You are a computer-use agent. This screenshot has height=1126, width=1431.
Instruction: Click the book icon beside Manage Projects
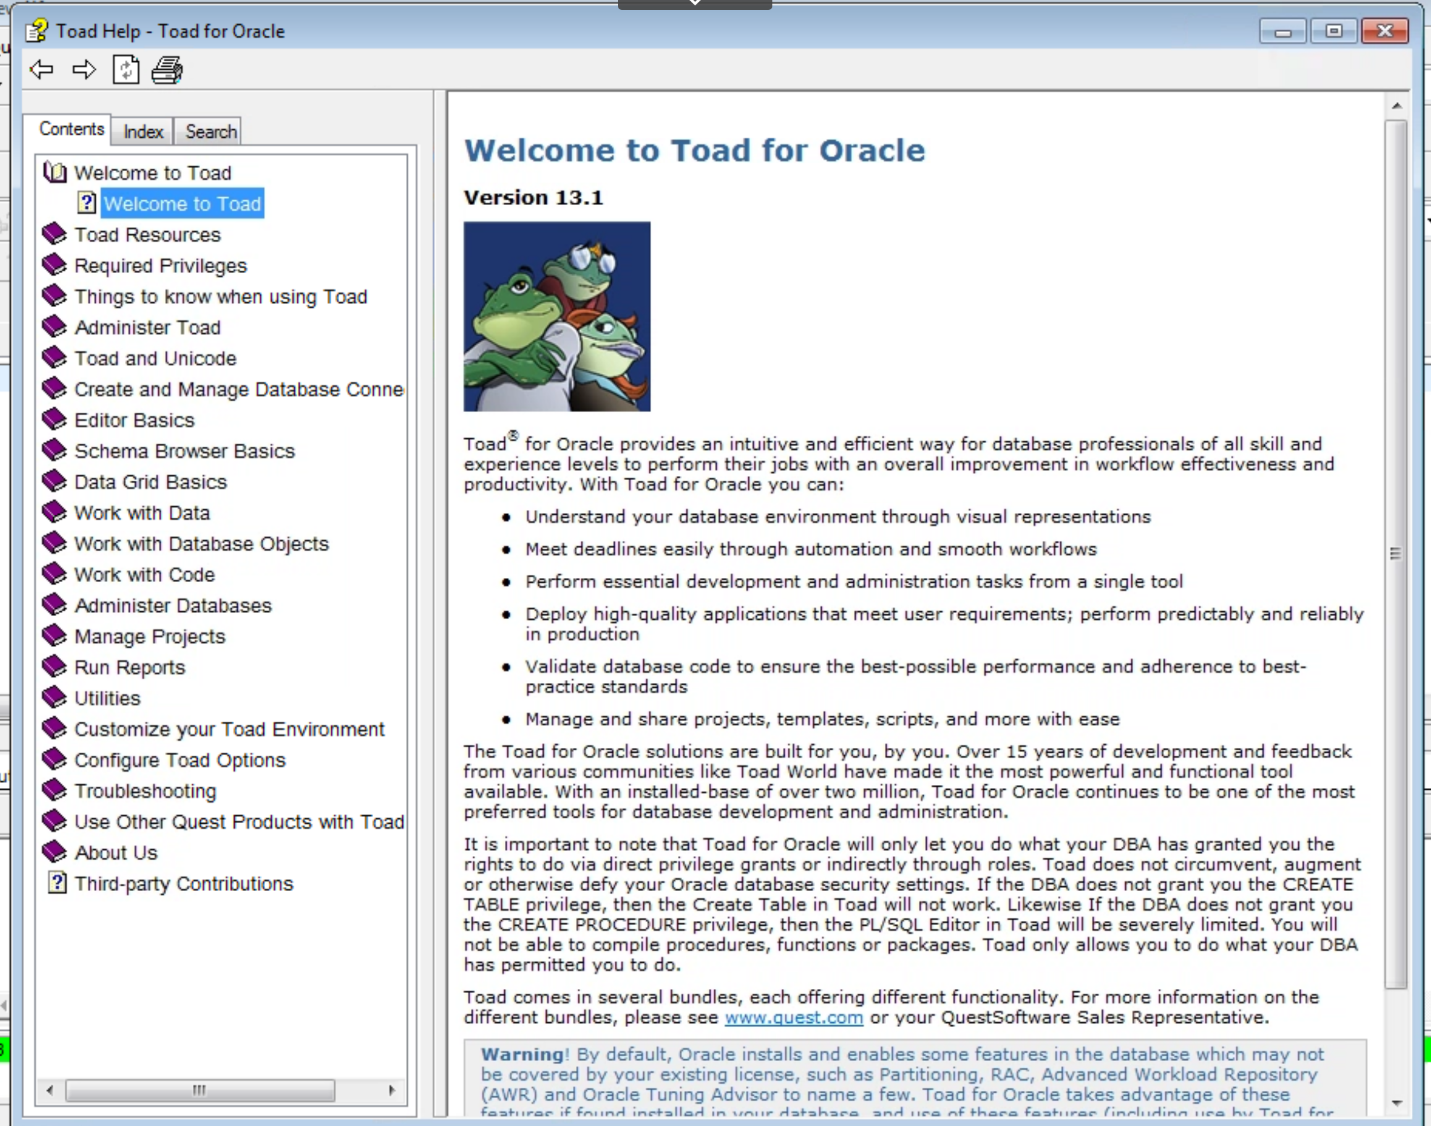(54, 636)
